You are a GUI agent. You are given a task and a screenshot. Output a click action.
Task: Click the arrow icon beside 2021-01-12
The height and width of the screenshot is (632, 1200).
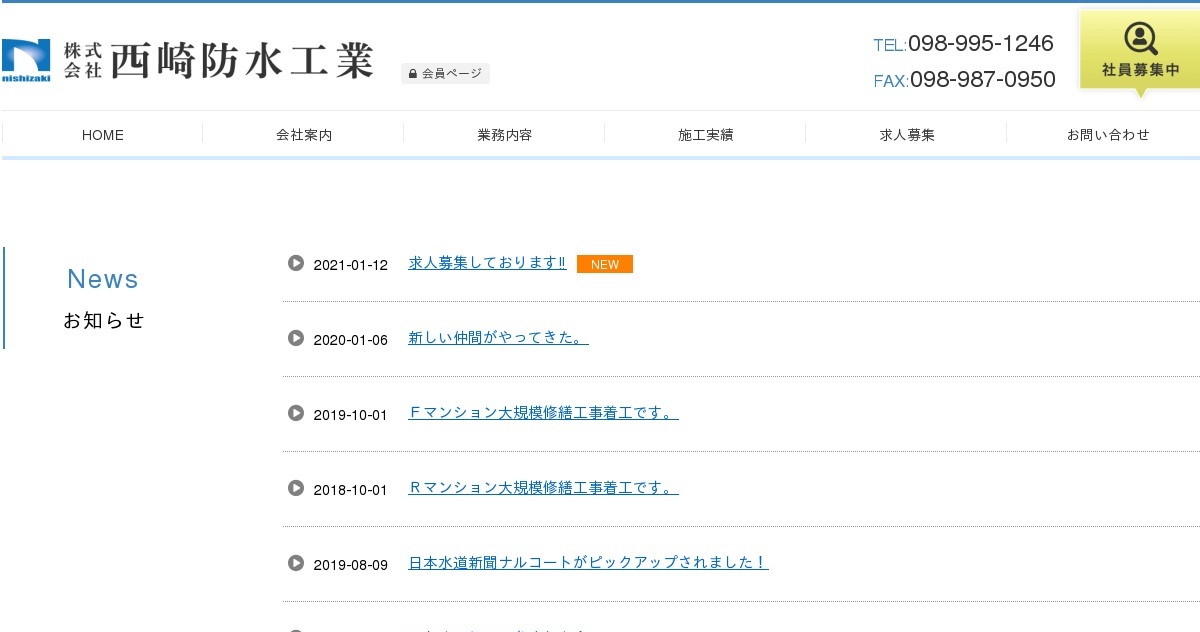[296, 263]
